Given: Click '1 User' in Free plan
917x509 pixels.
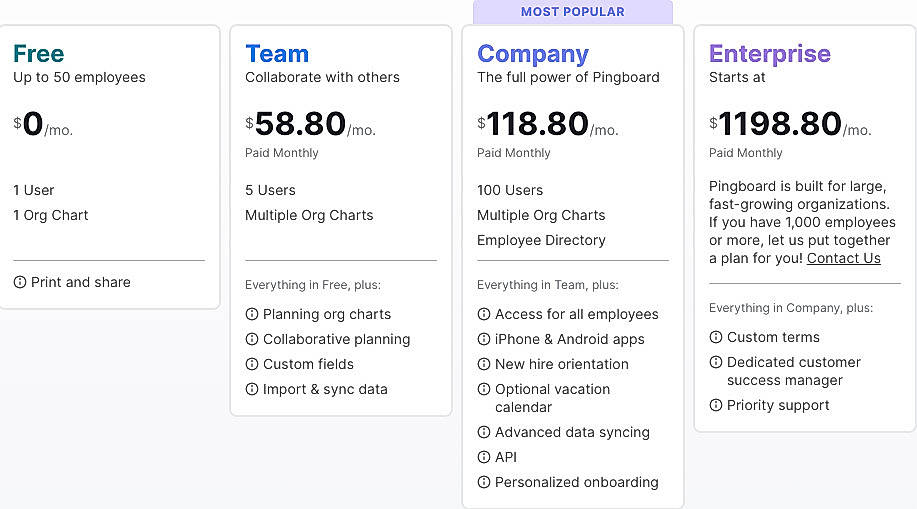Looking at the screenshot, I should coord(33,190).
